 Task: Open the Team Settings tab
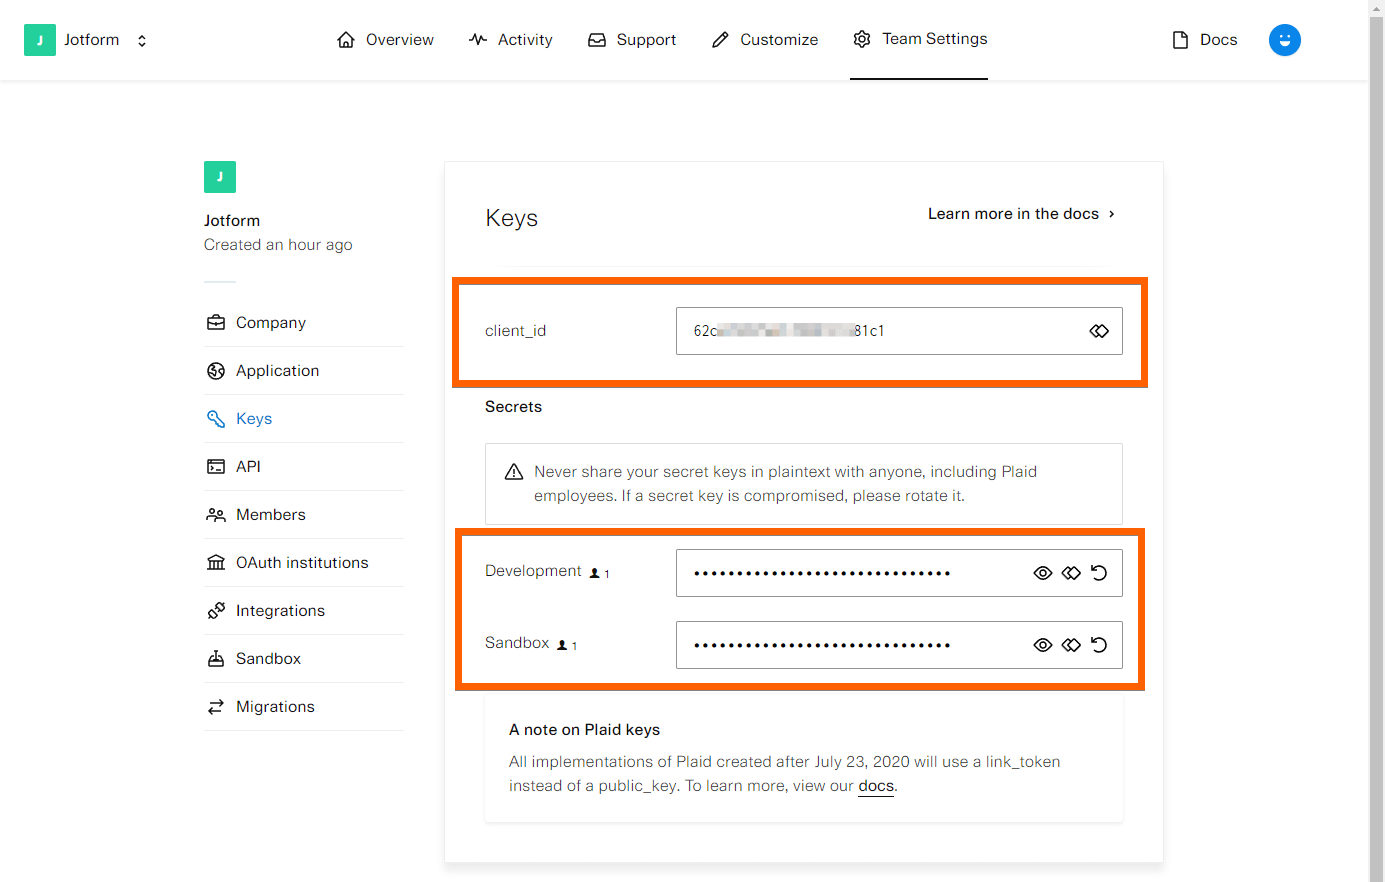point(919,39)
